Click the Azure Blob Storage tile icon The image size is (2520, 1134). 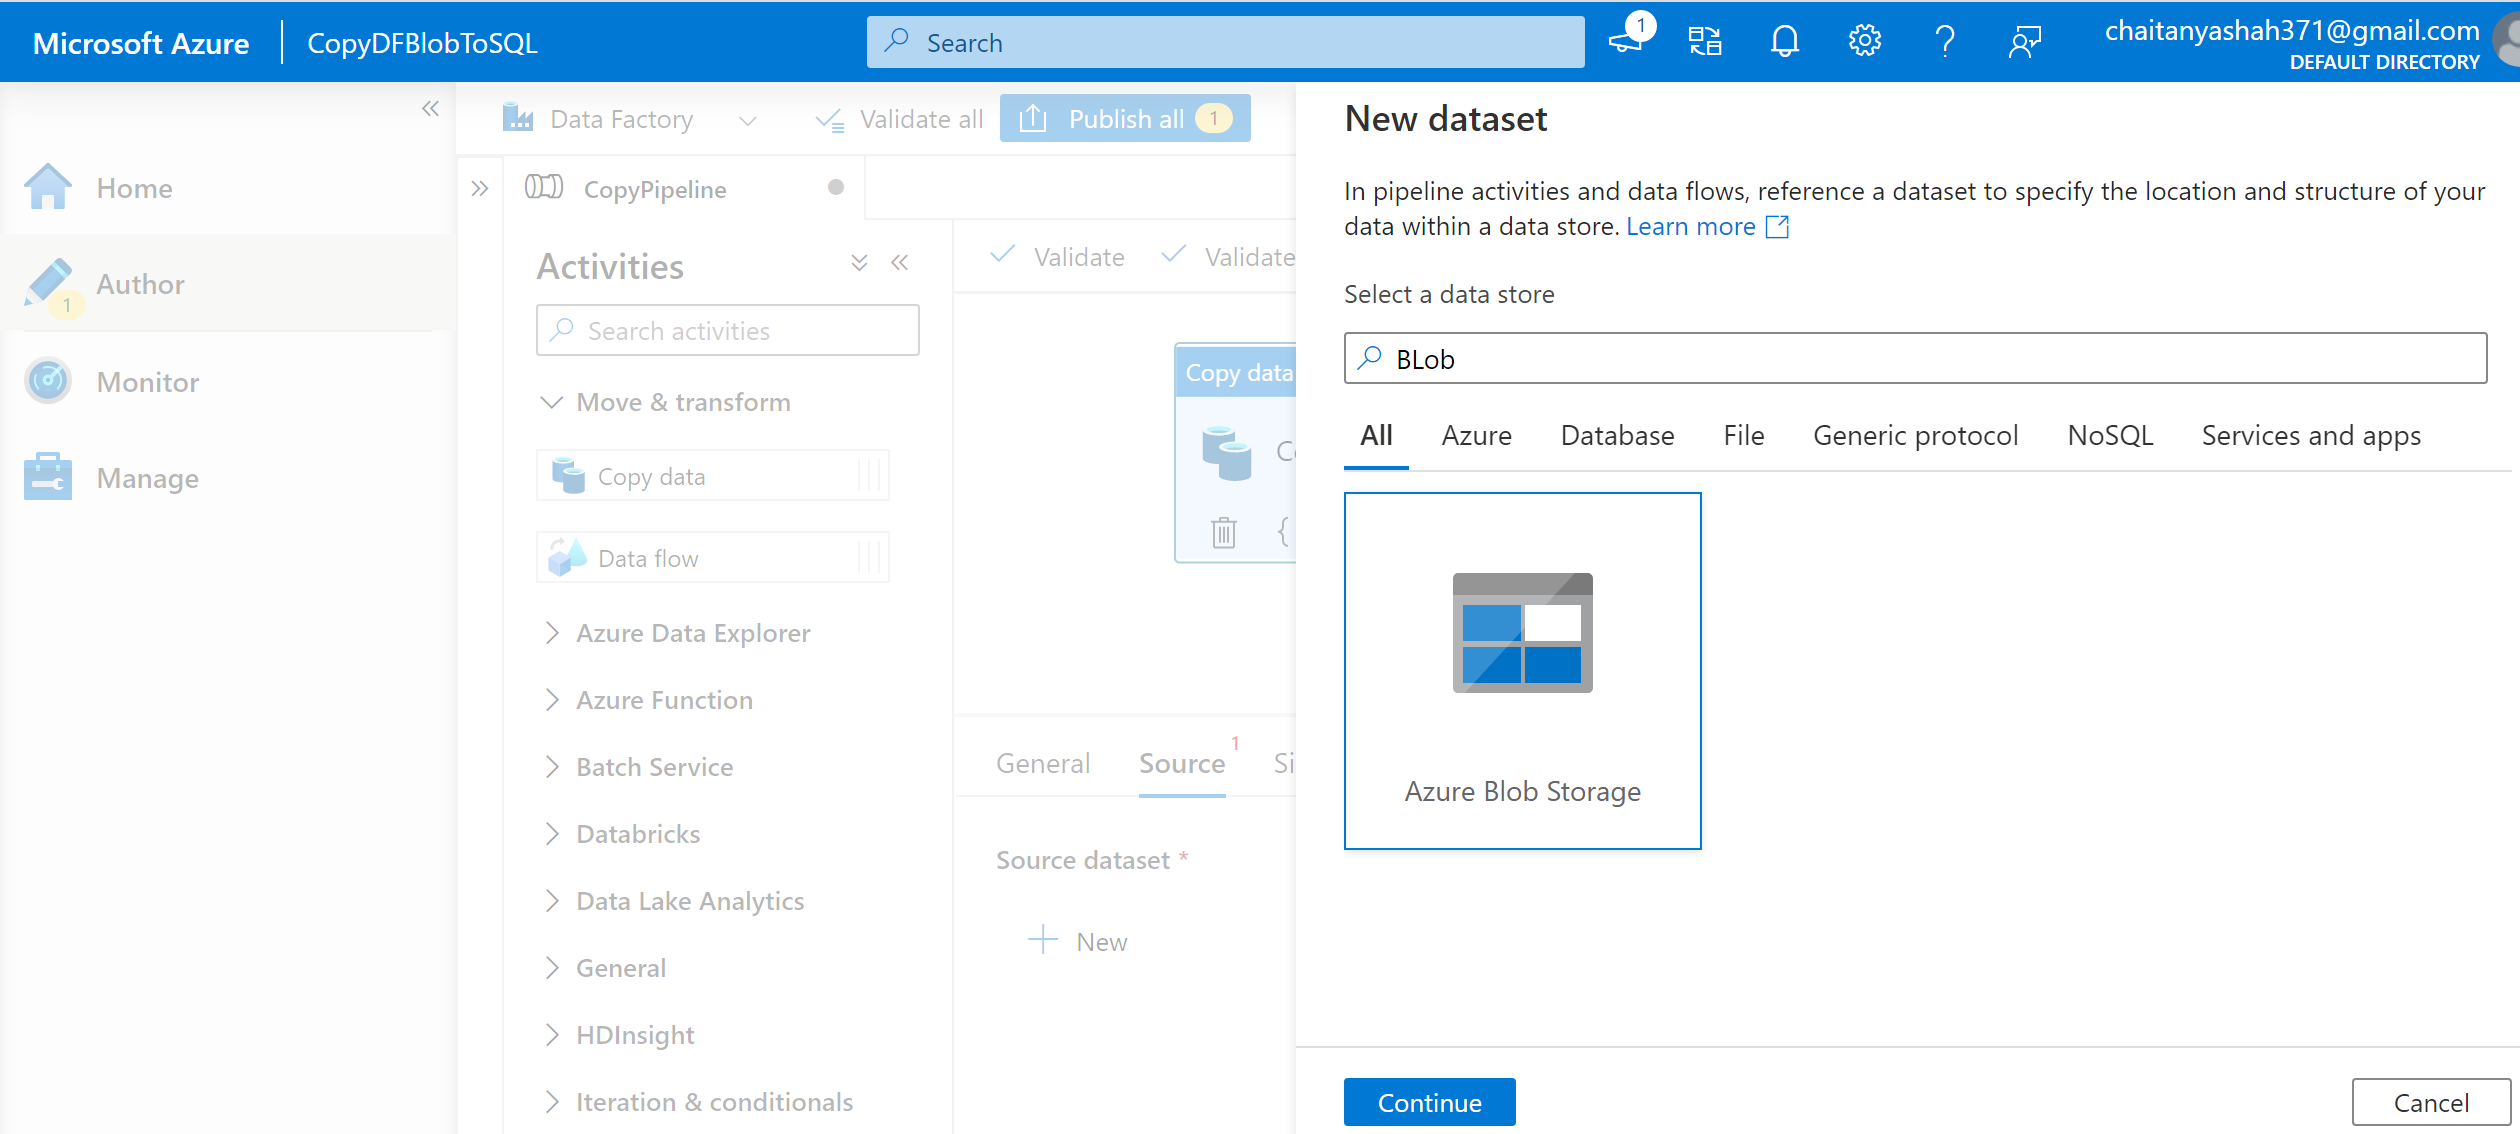(1522, 633)
